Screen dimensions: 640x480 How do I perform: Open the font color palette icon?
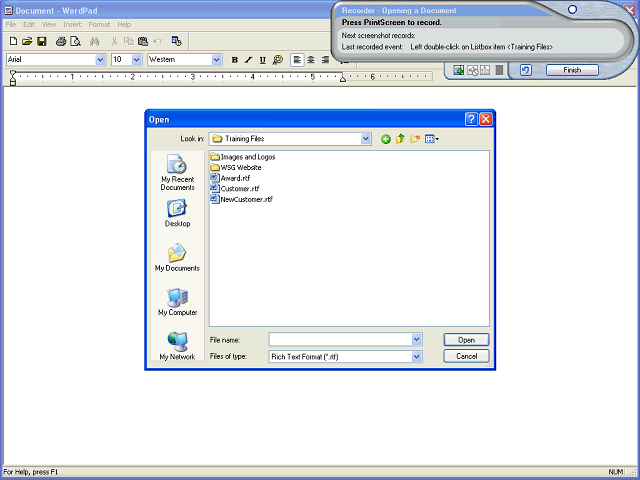(x=278, y=60)
